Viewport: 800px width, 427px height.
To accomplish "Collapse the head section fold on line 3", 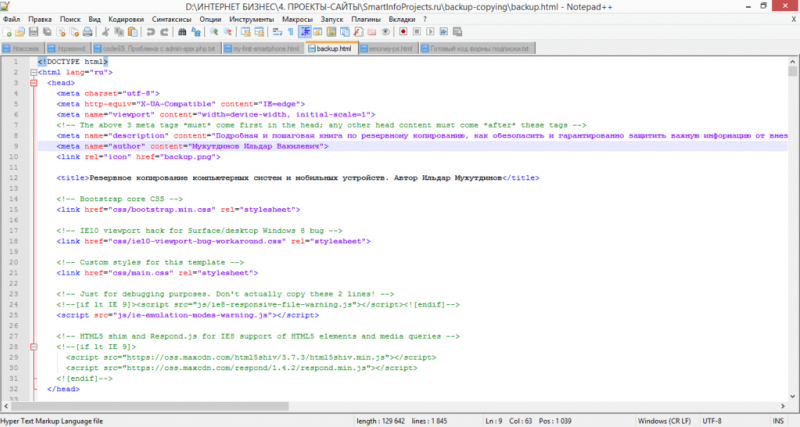I will (34, 83).
